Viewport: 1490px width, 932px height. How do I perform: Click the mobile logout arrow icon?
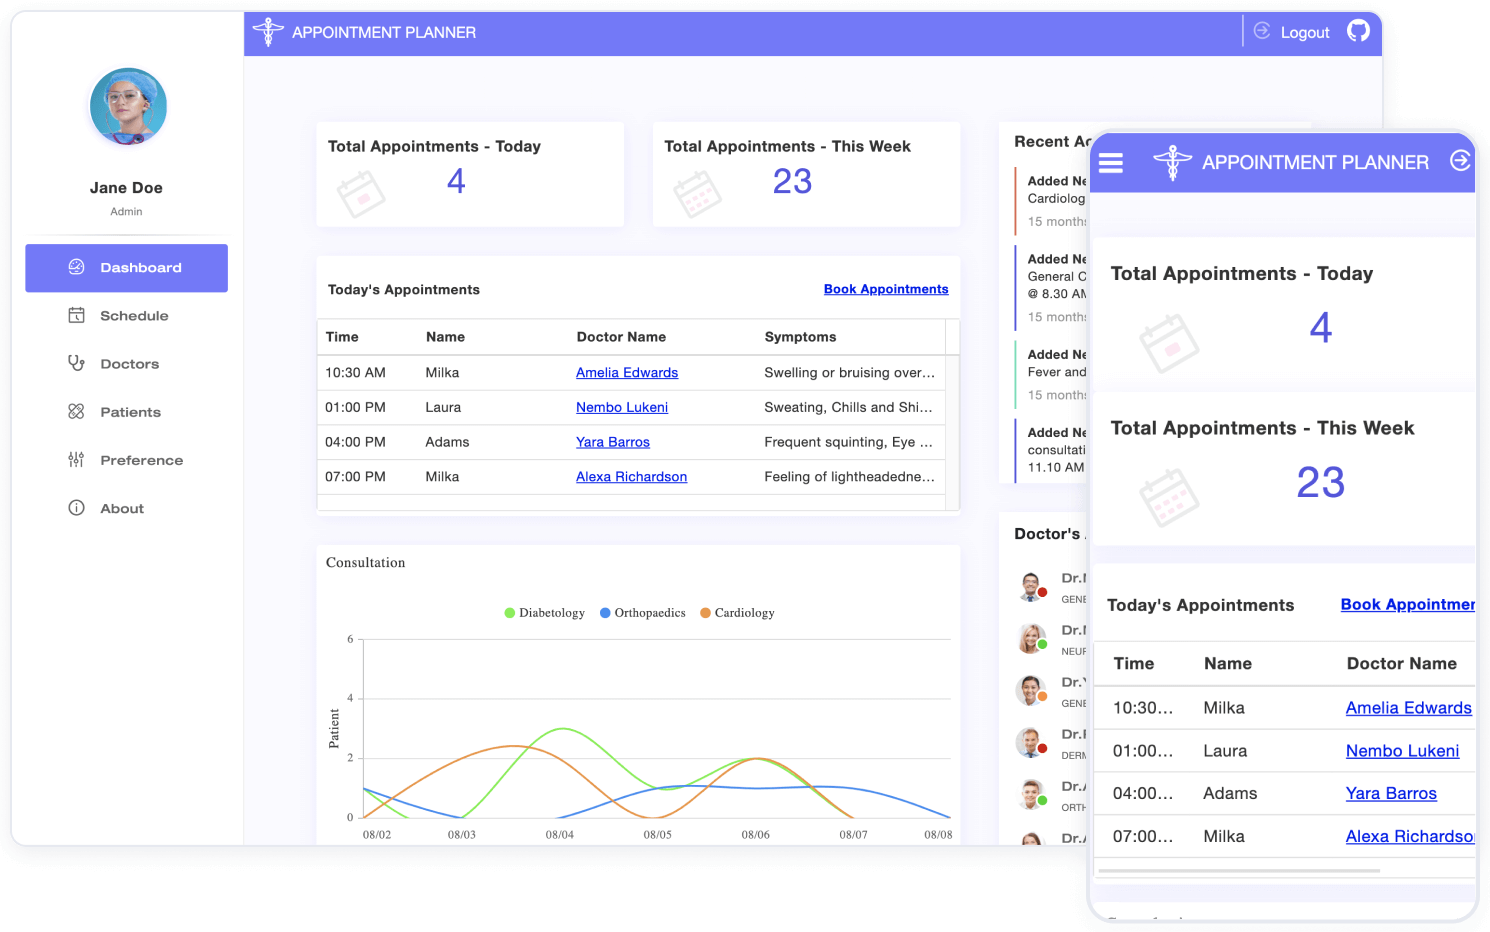(1460, 161)
